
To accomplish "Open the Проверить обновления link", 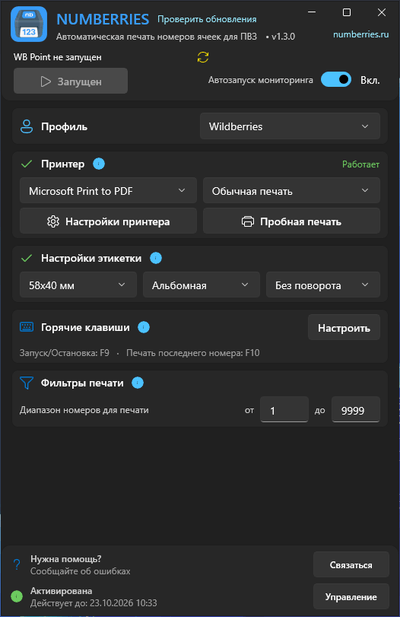I will pyautogui.click(x=207, y=19).
